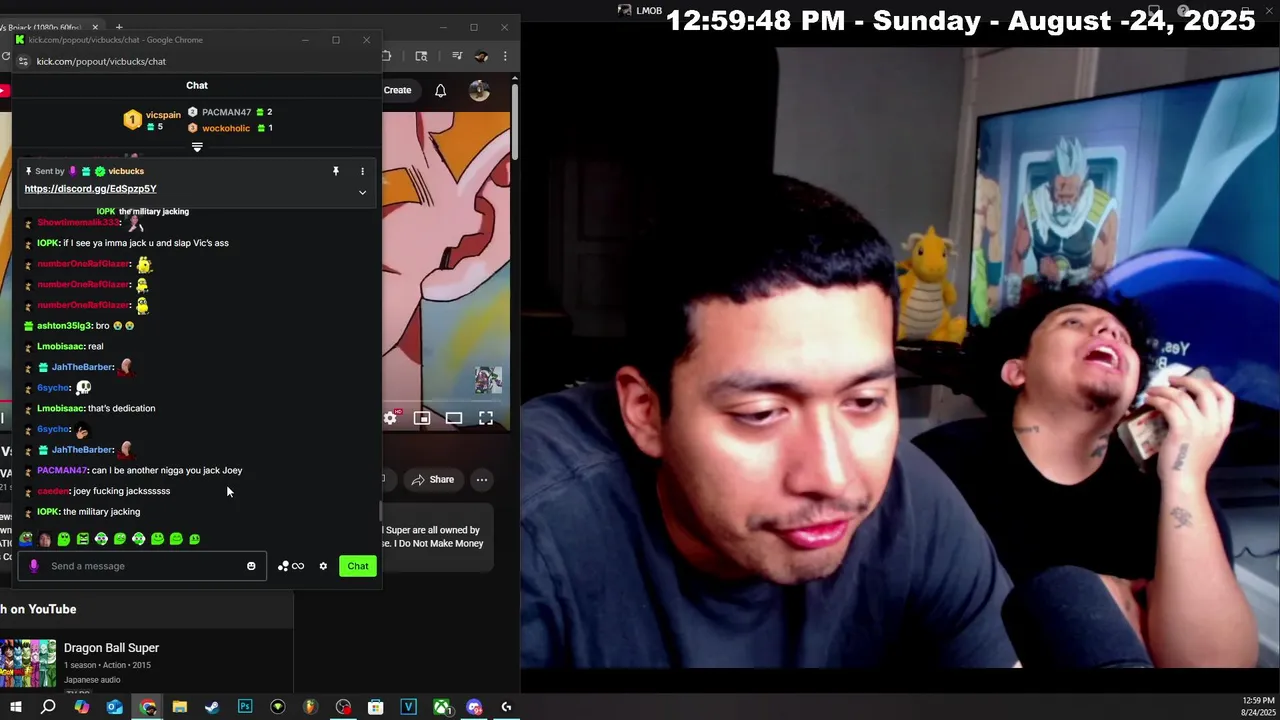Open Chrome three-dot menu in YouTube window
Image resolution: width=1280 pixels, height=720 pixels.
(x=505, y=56)
